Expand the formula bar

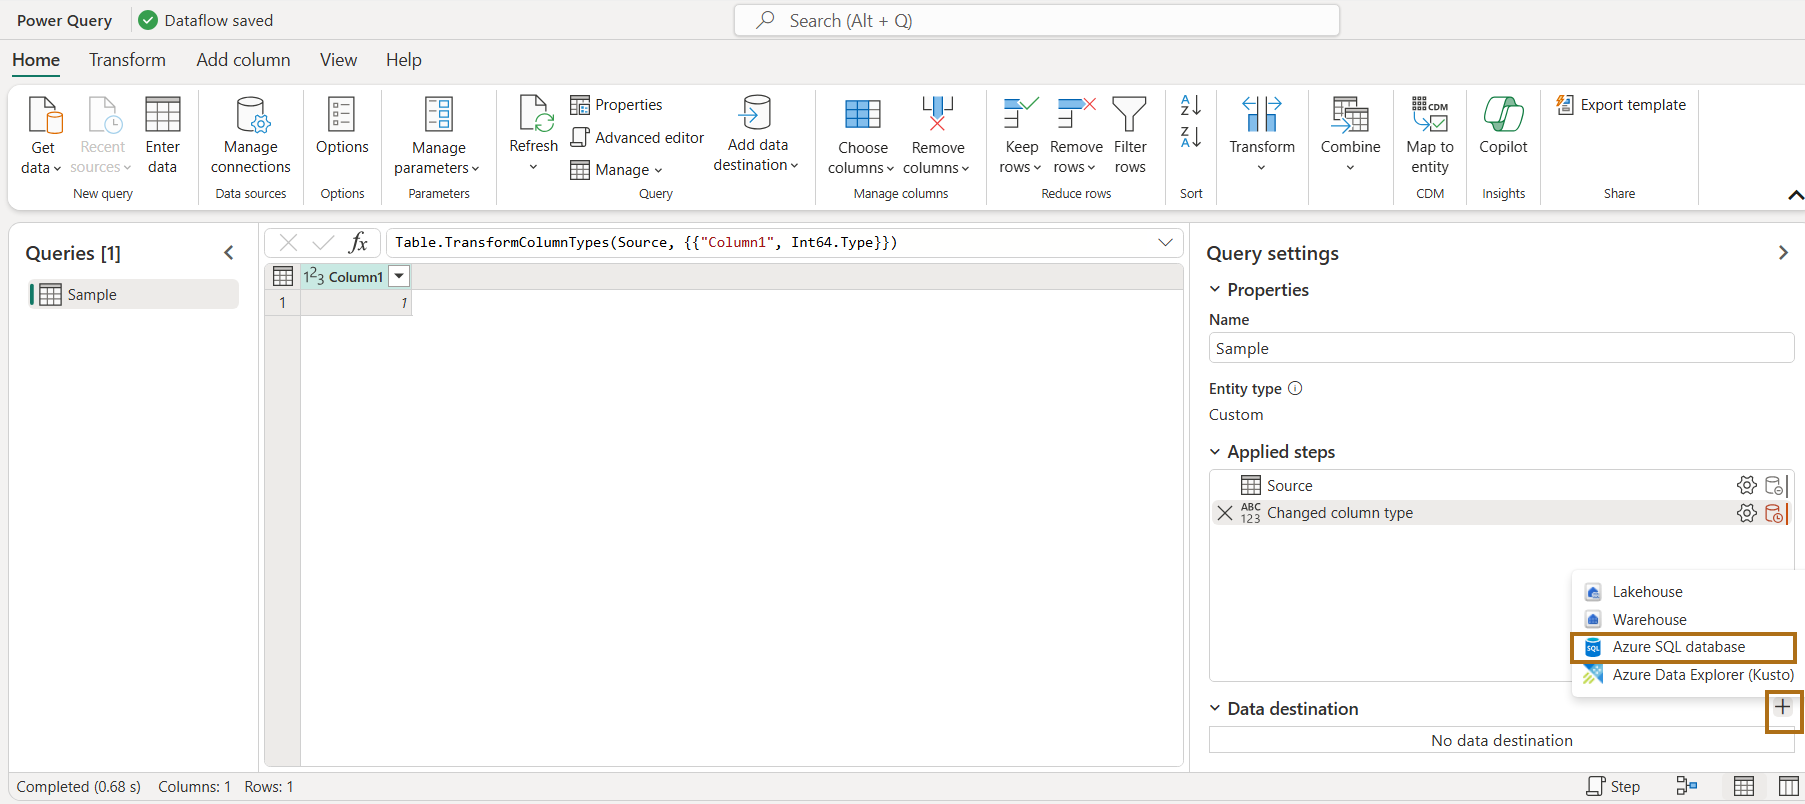(x=1165, y=242)
